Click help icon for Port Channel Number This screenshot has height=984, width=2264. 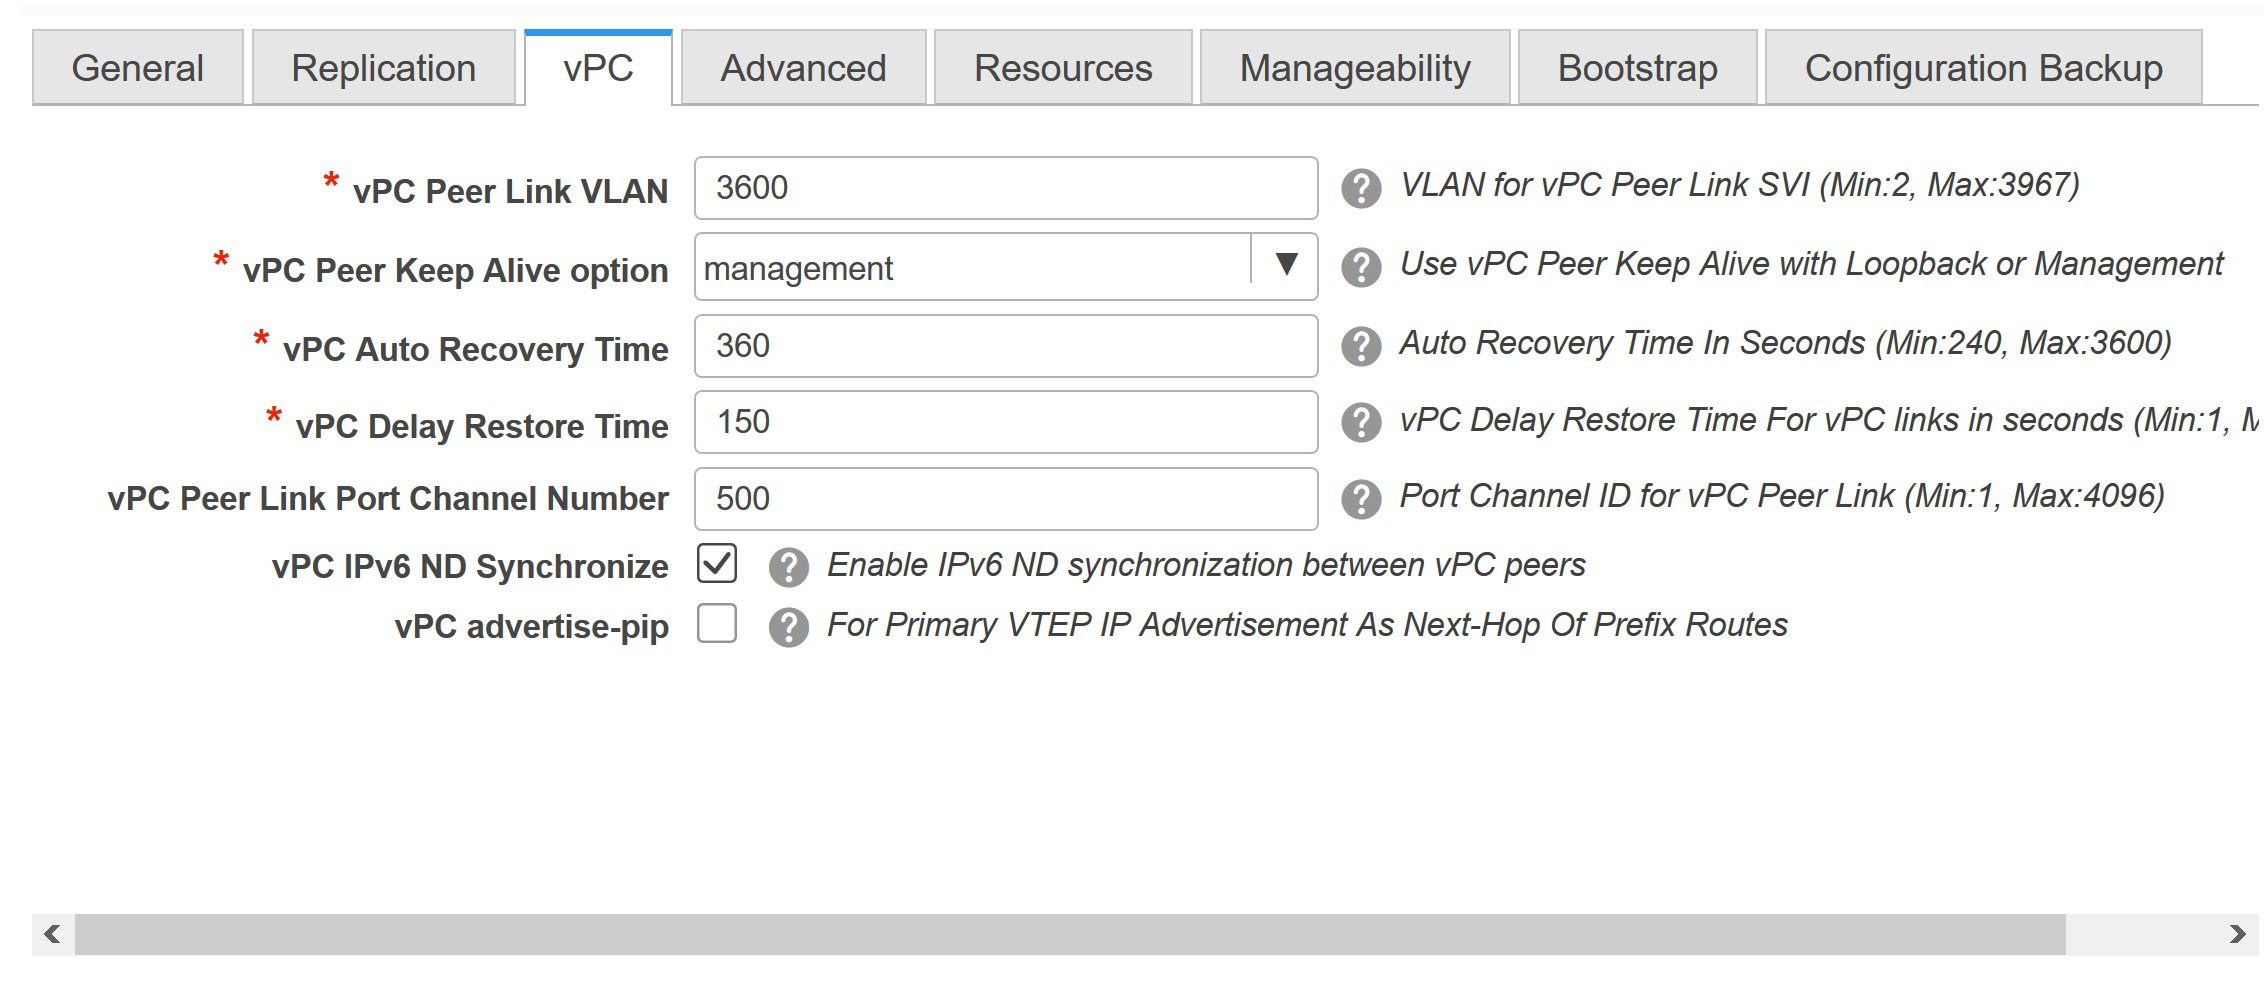1361,499
